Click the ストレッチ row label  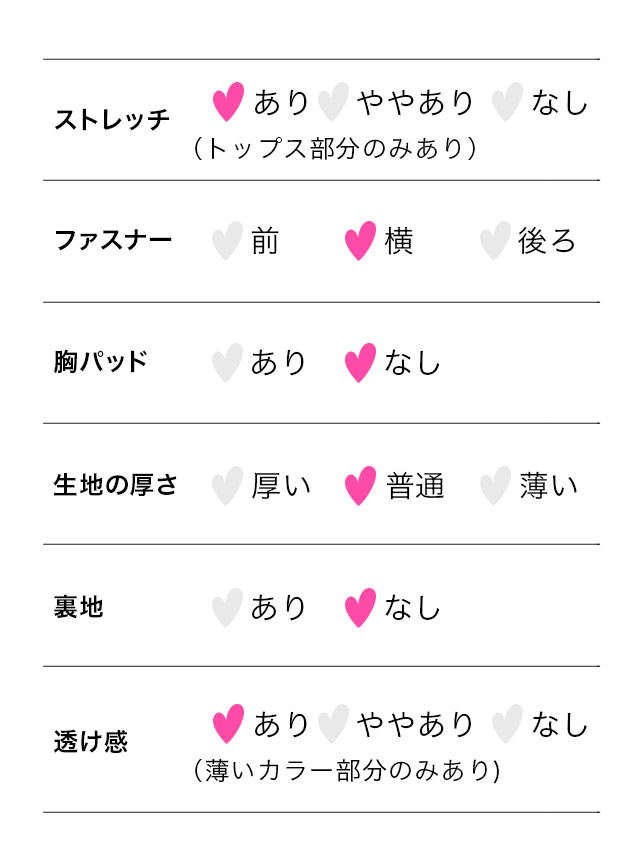112,119
